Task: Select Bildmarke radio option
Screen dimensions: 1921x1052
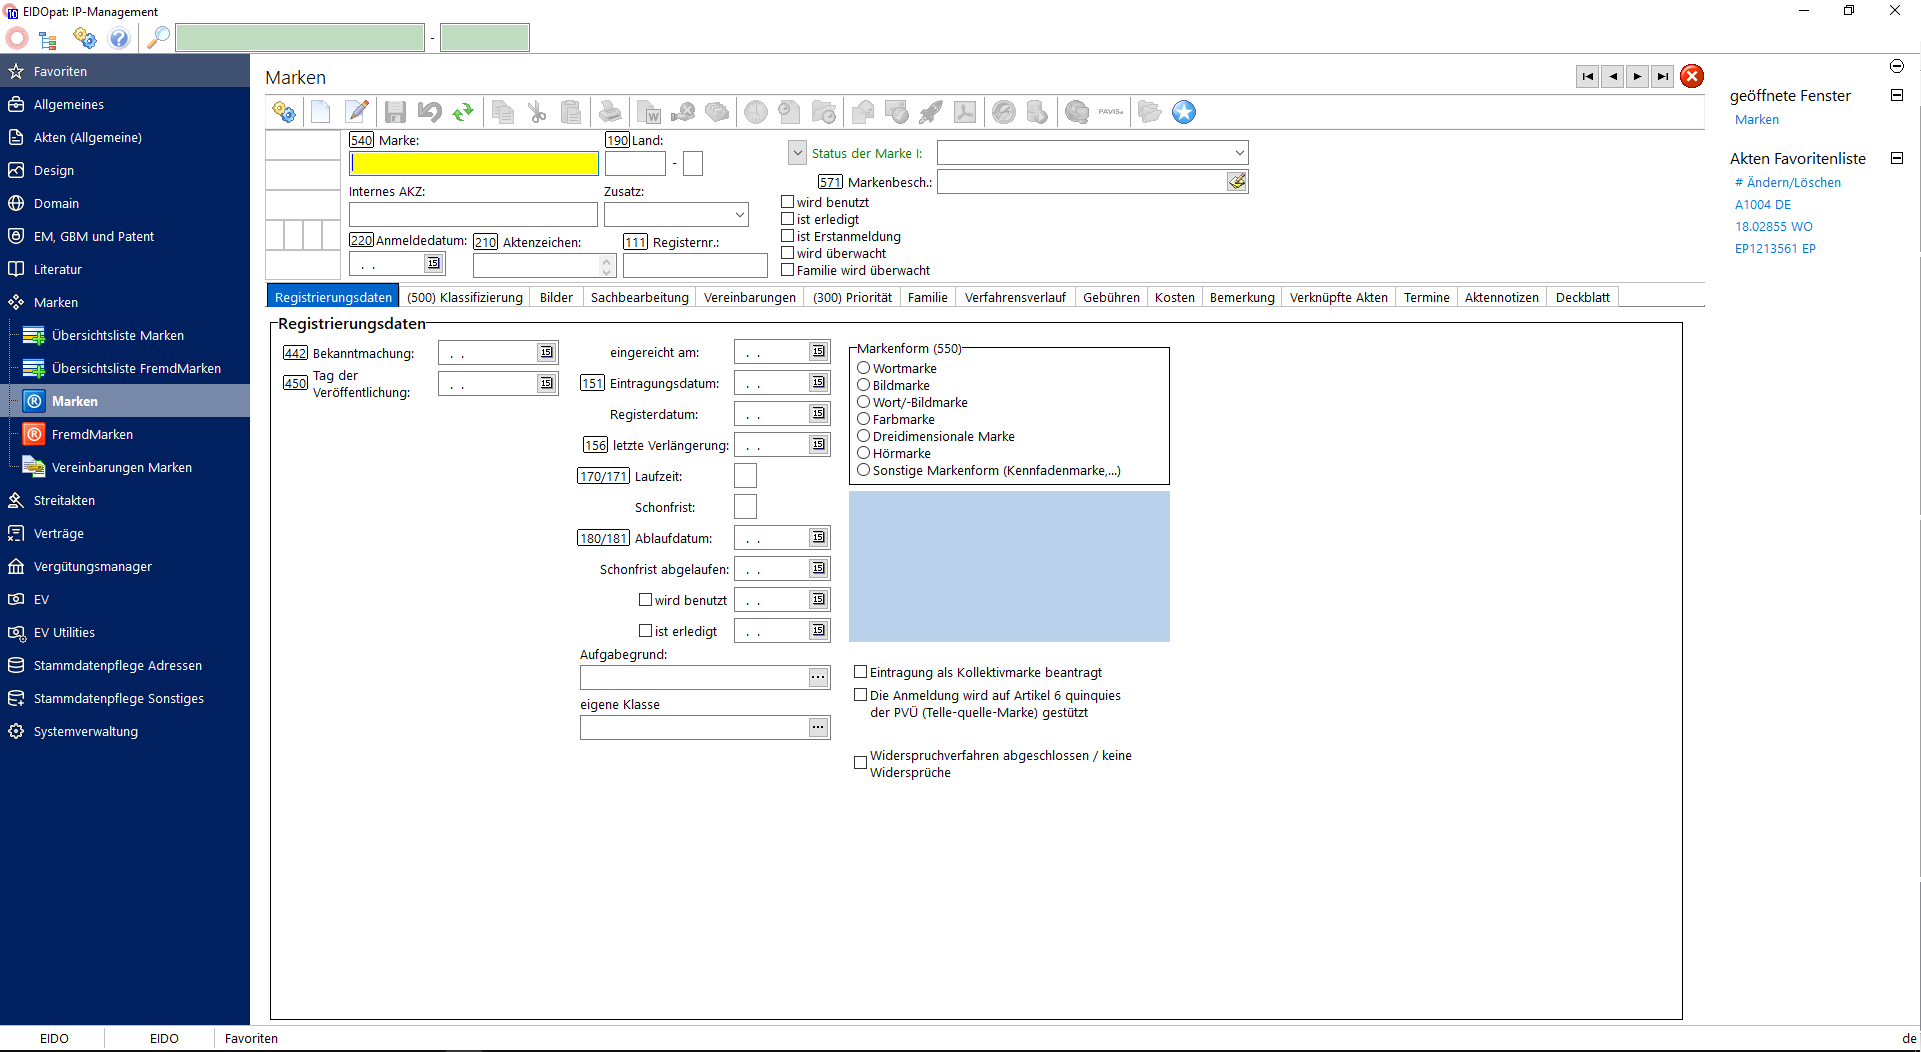Action: pyautogui.click(x=864, y=385)
